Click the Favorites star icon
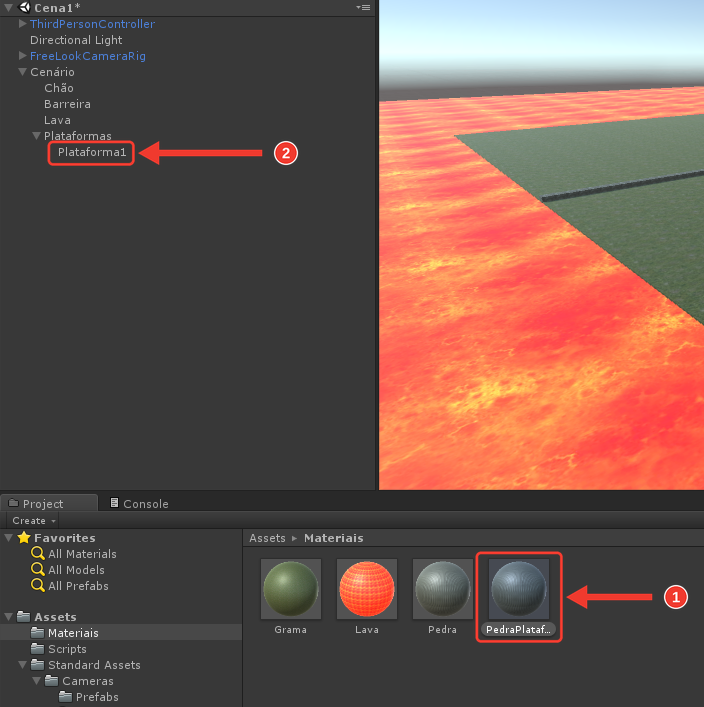Image resolution: width=704 pixels, height=707 pixels. pyautogui.click(x=24, y=537)
